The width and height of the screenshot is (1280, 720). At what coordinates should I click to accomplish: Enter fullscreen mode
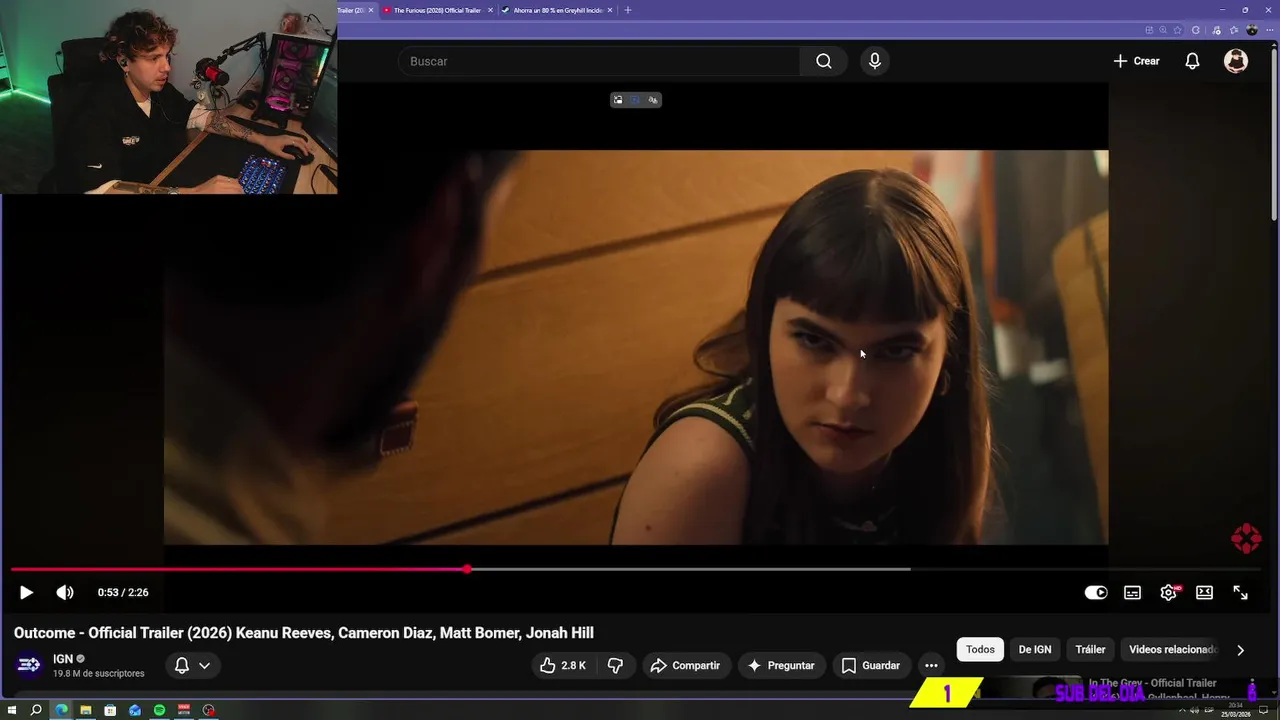click(1240, 592)
